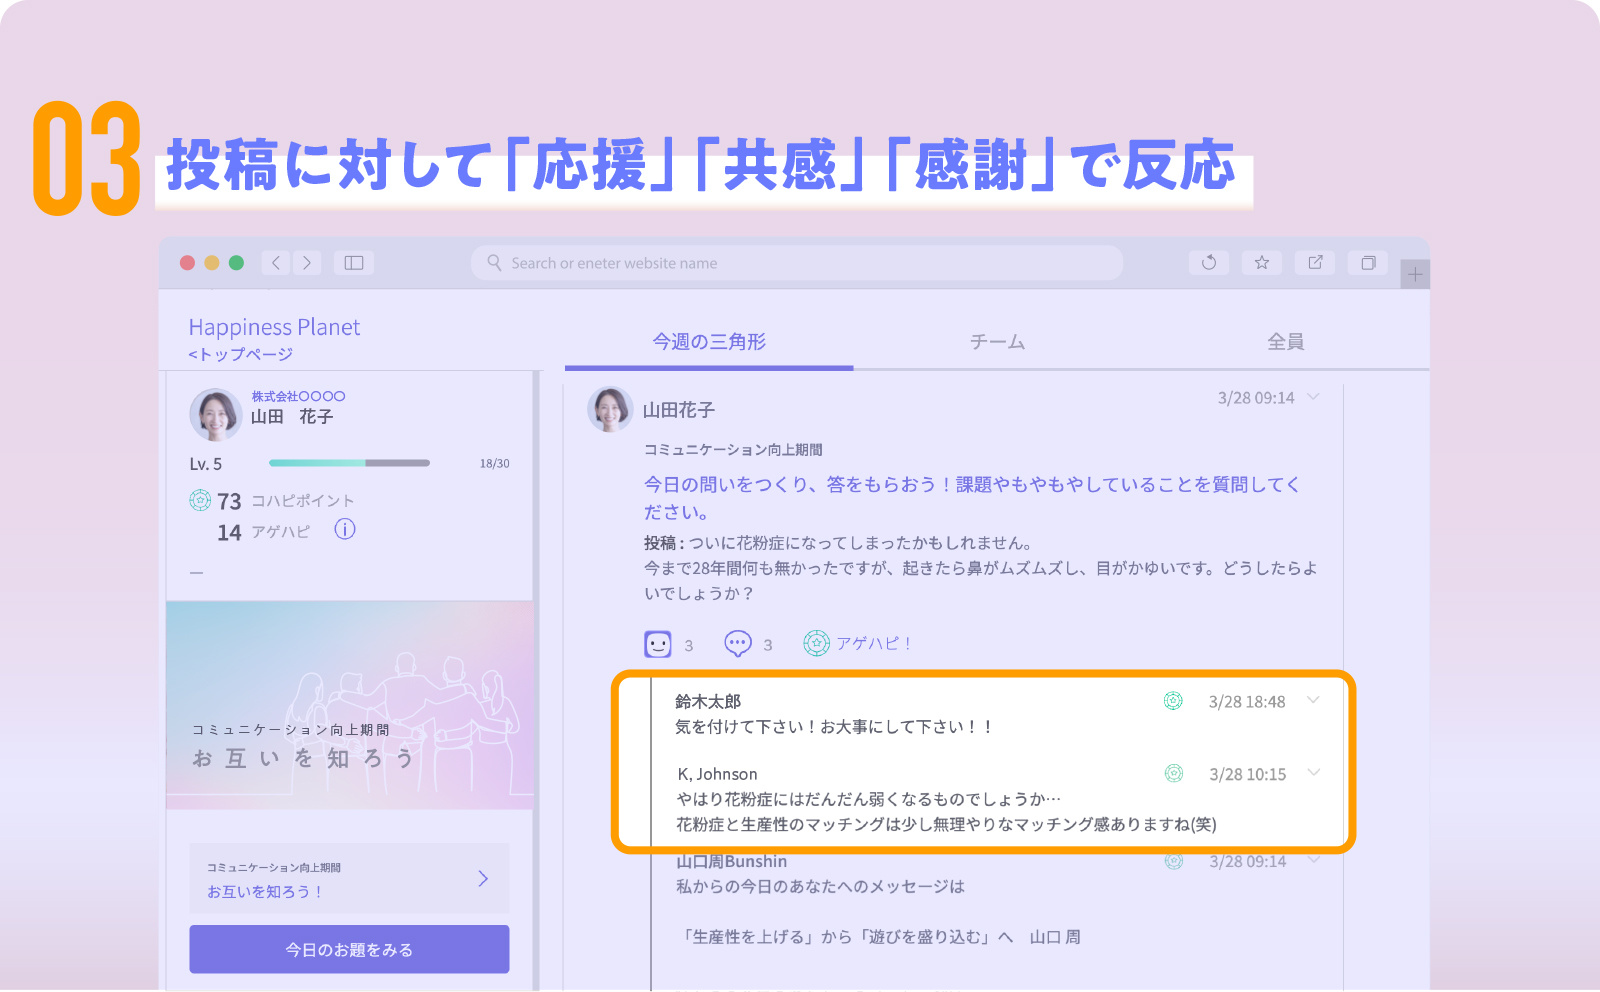
Task: Click the 今日のお題をみる button
Action: [349, 949]
